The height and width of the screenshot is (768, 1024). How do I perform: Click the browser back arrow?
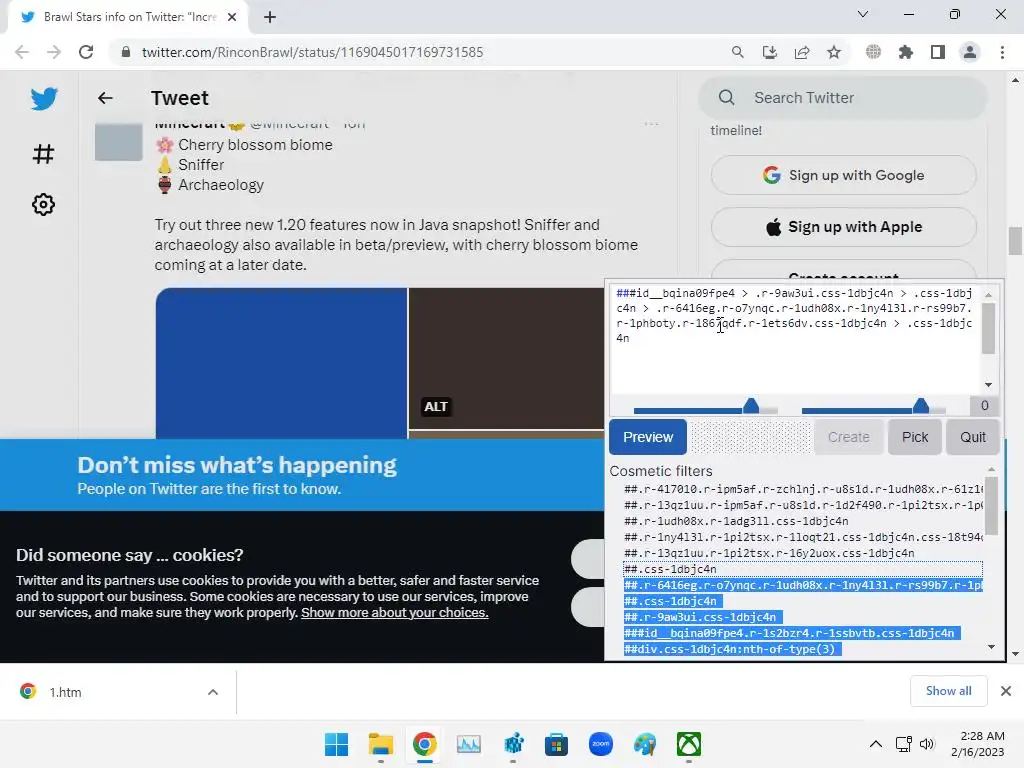point(22,52)
